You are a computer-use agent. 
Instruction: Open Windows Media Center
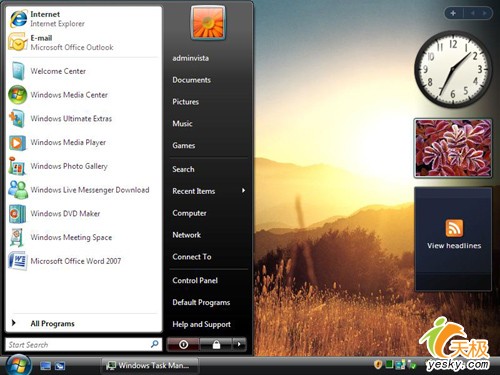[x=83, y=95]
